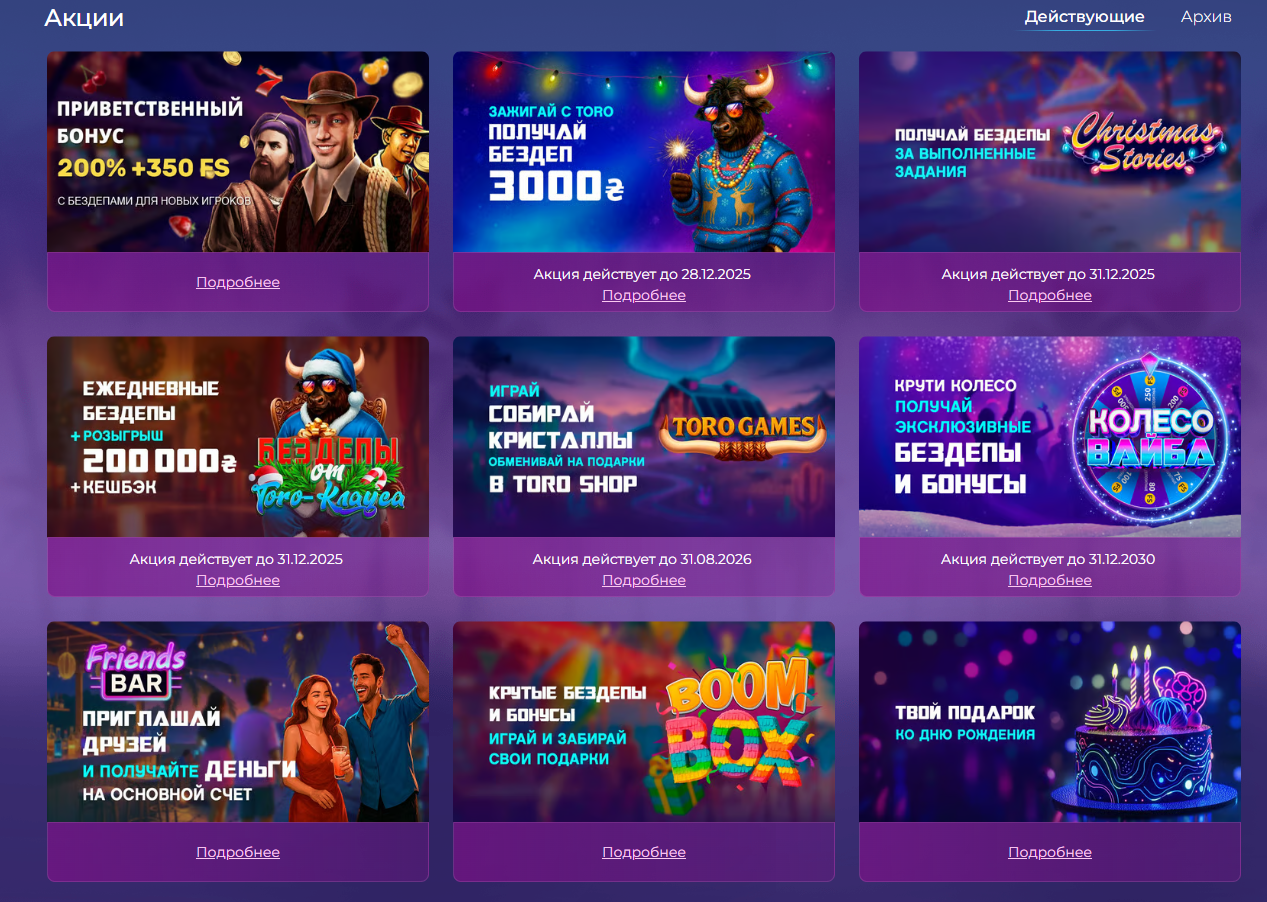Screen dimensions: 1267x902
Task: Click Подробнее under the Ежедневные бездепы promo
Action: [x=238, y=580]
